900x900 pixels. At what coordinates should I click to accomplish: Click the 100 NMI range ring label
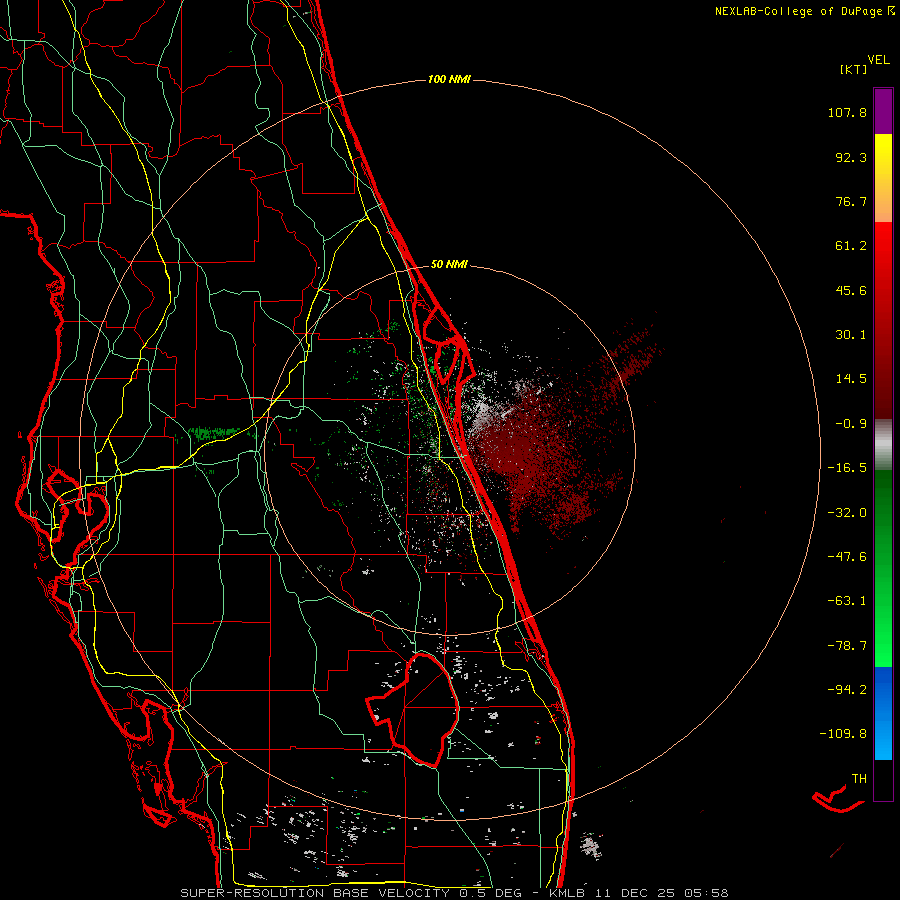point(449,79)
